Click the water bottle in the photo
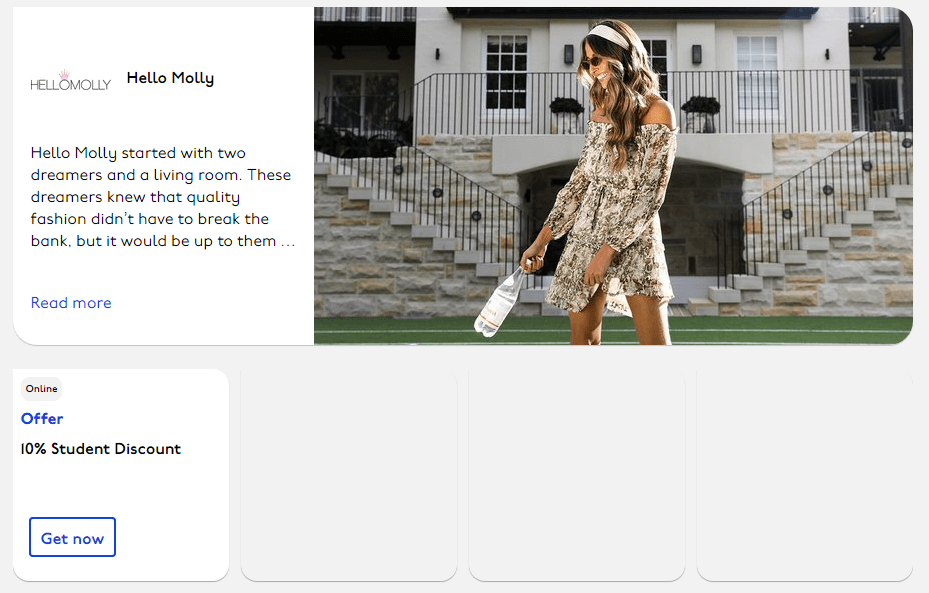The width and height of the screenshot is (929, 593). pyautogui.click(x=501, y=303)
